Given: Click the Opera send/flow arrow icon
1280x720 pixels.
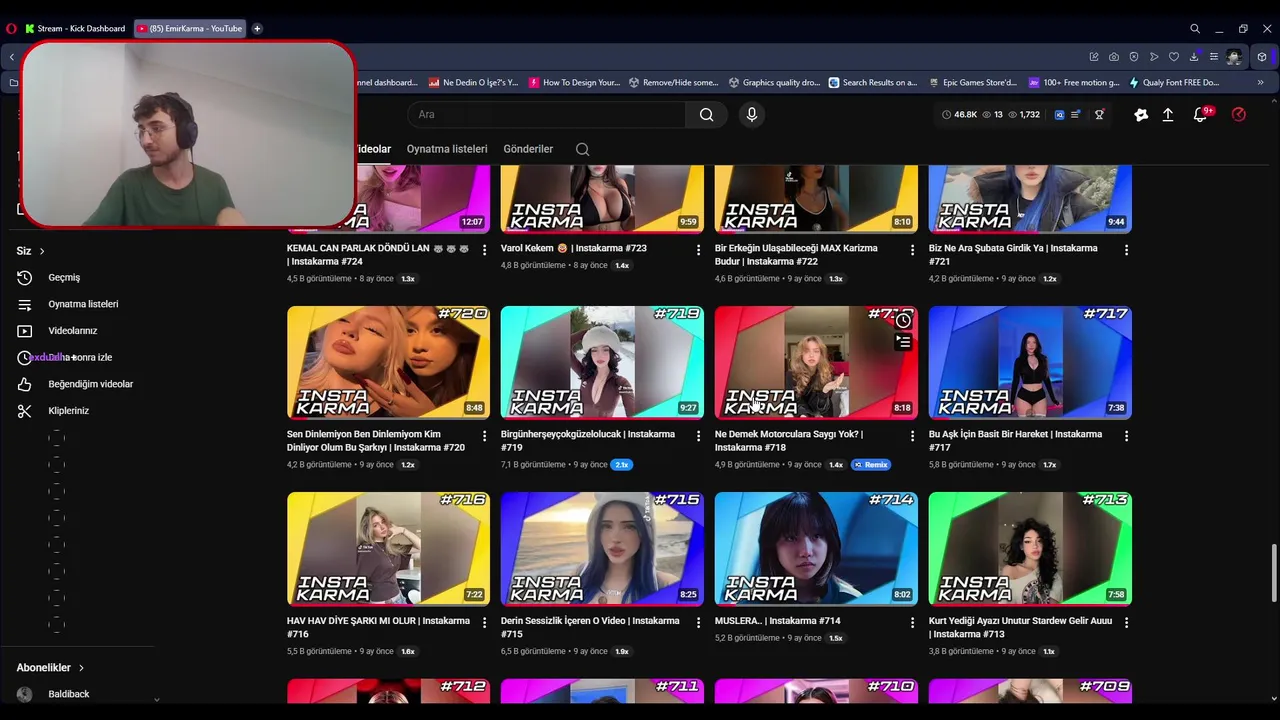Looking at the screenshot, I should point(1154,57).
